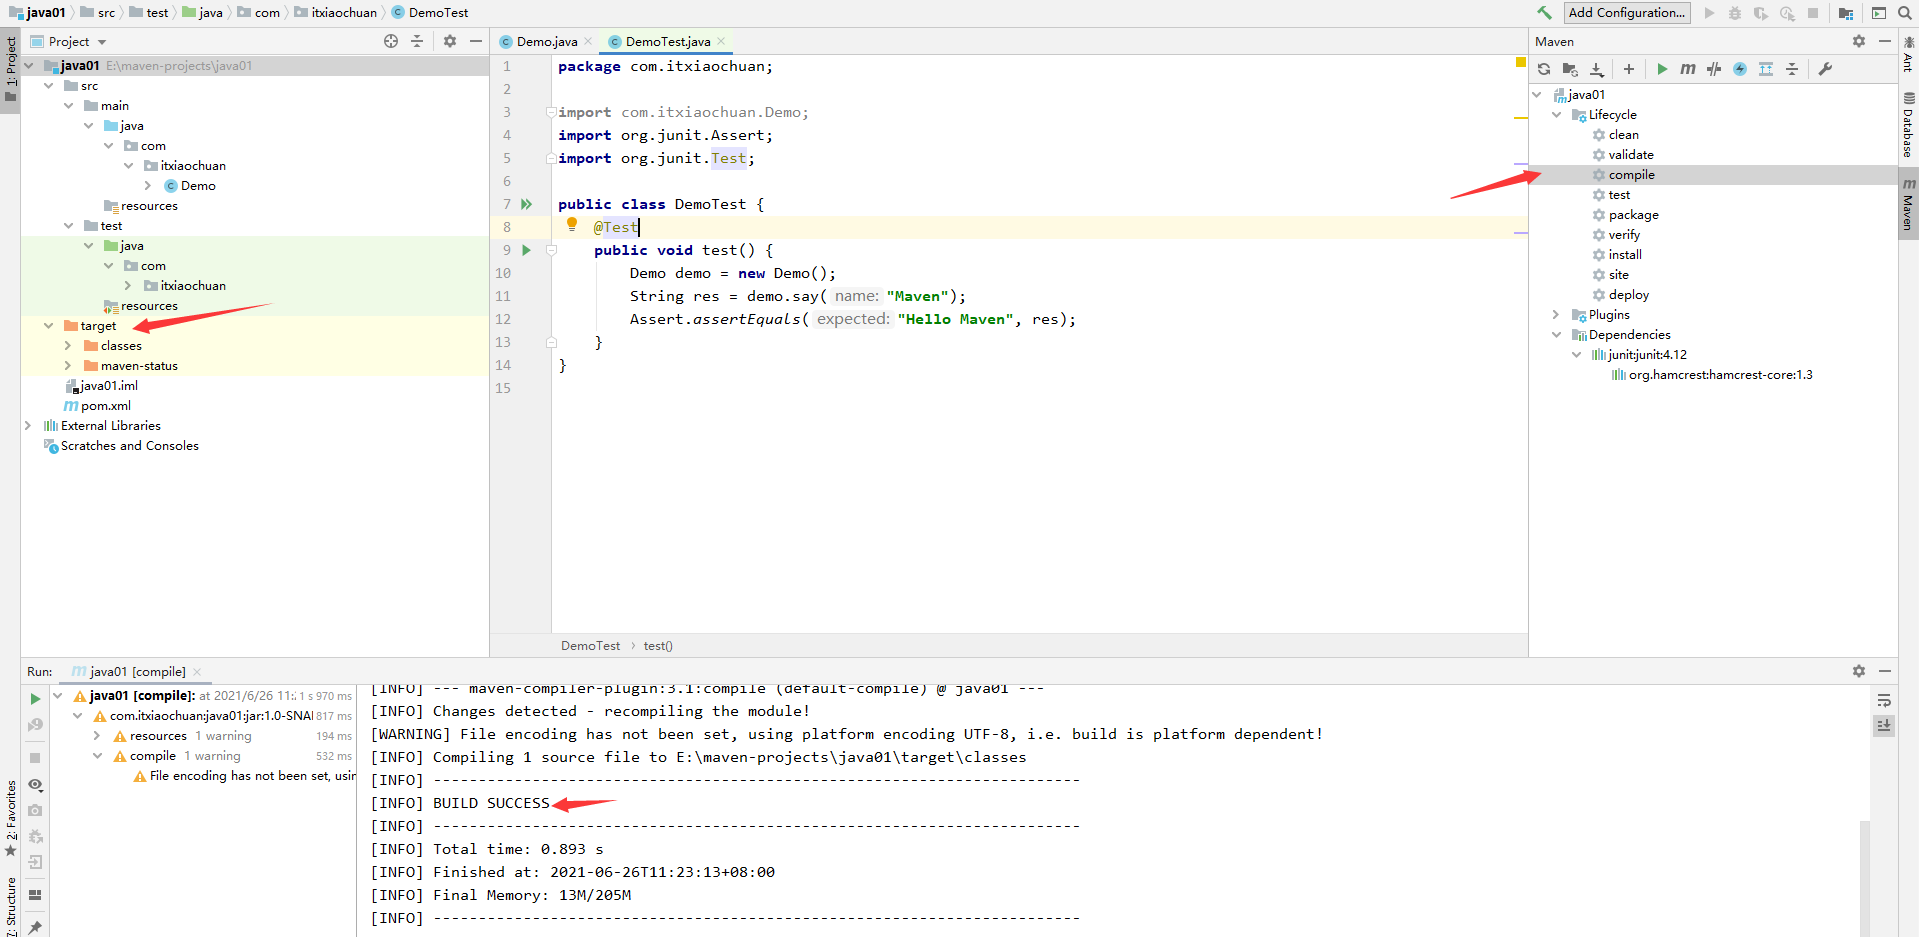1919x937 pixels.
Task: Click test() in editor breadcrumb
Action: pos(657,646)
